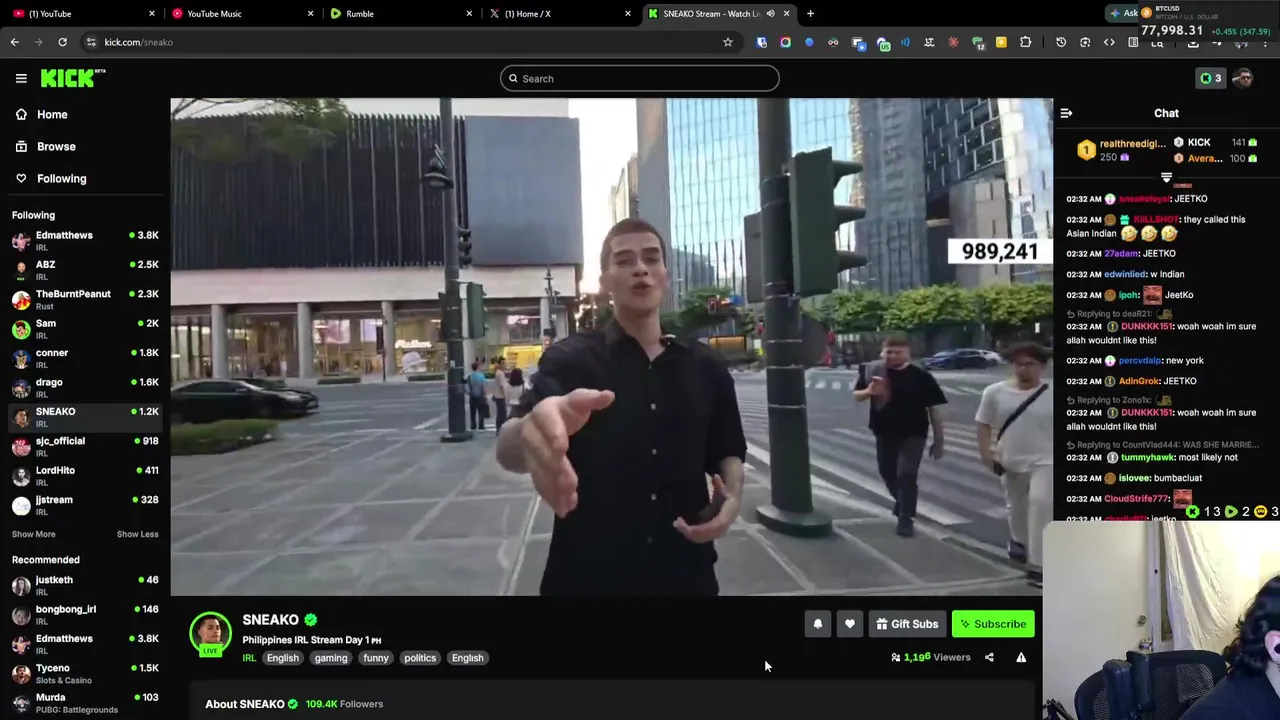Toggle the notification bell for SNEAKO
1280x720 pixels.
(818, 624)
